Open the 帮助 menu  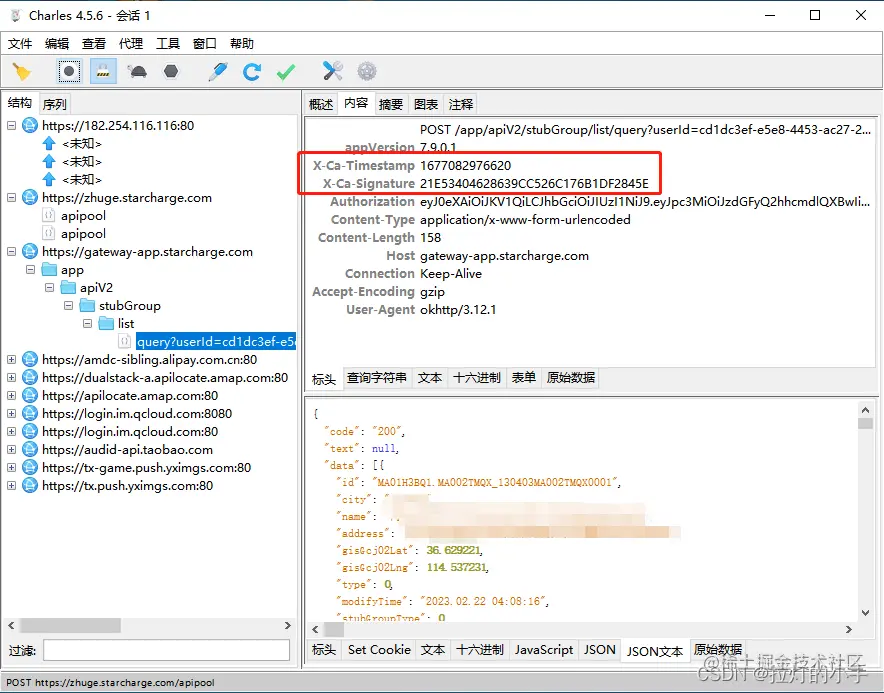pyautogui.click(x=242, y=43)
